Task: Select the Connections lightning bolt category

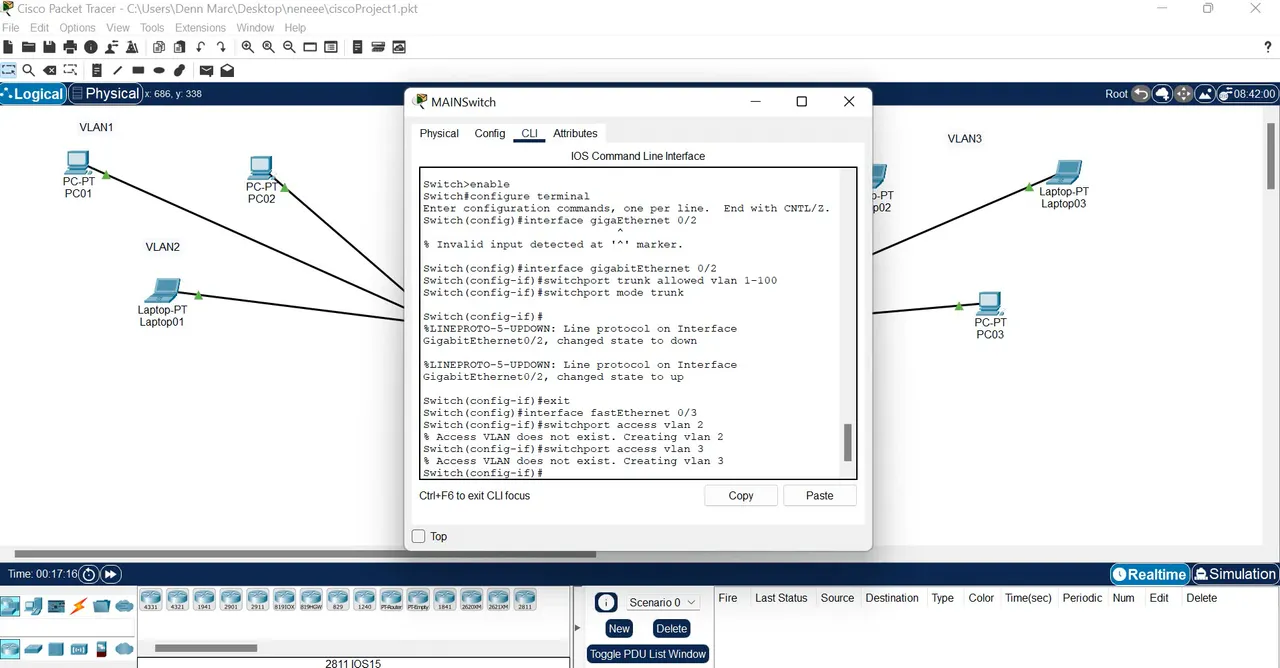Action: pos(79,606)
